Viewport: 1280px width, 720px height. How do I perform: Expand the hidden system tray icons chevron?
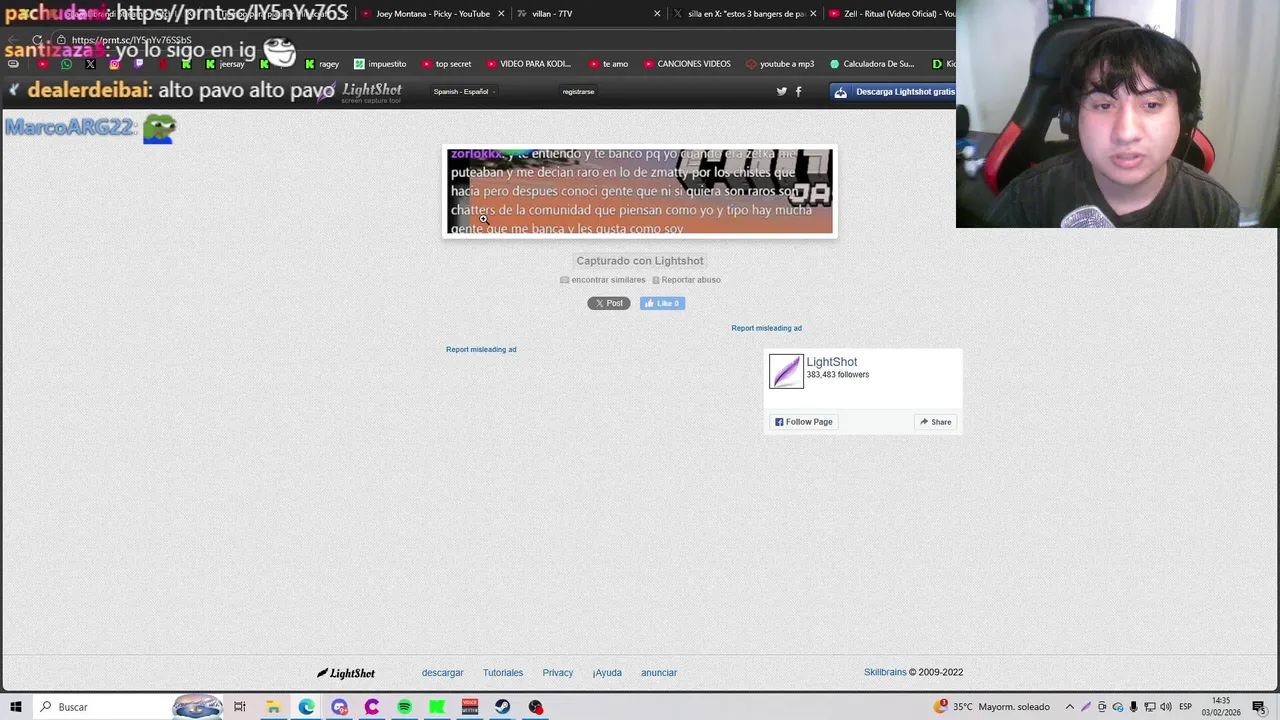[1070, 707]
